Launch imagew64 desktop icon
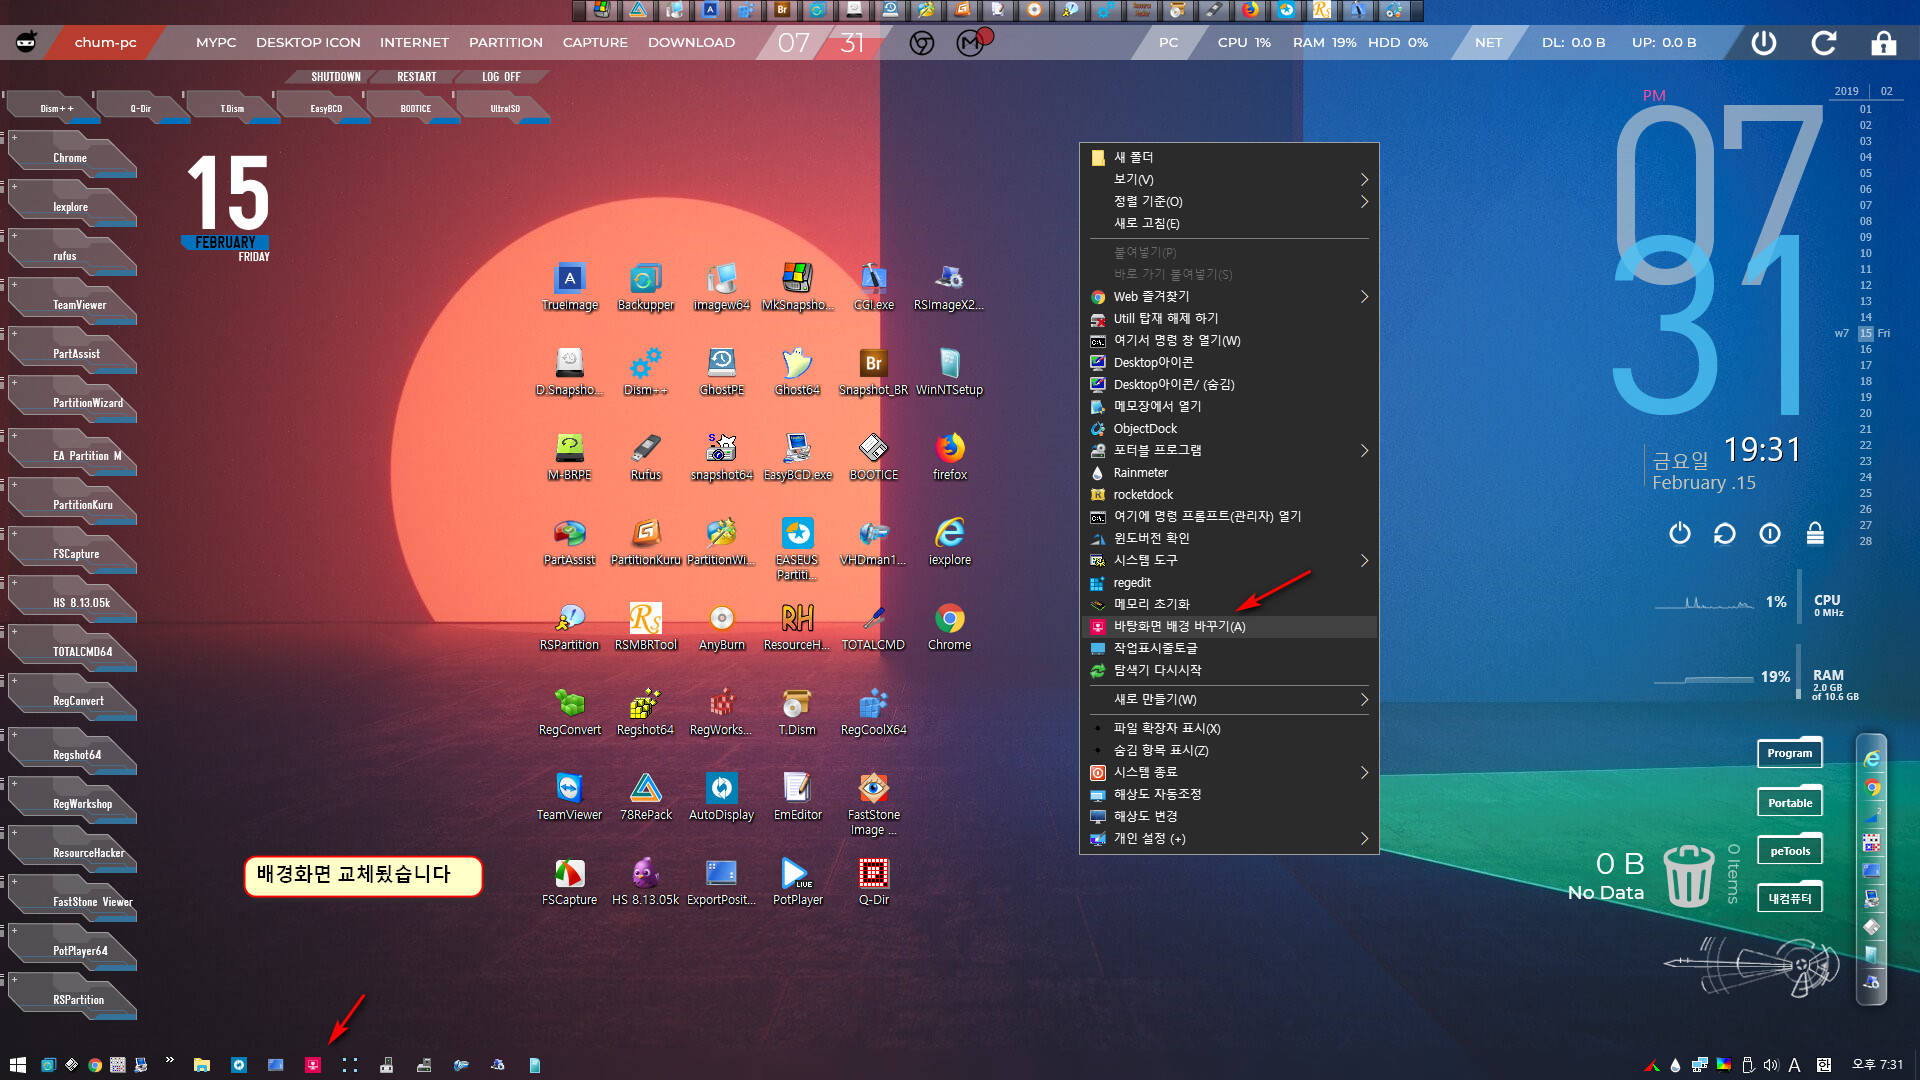Screen dimensions: 1920x1080 coord(721,287)
